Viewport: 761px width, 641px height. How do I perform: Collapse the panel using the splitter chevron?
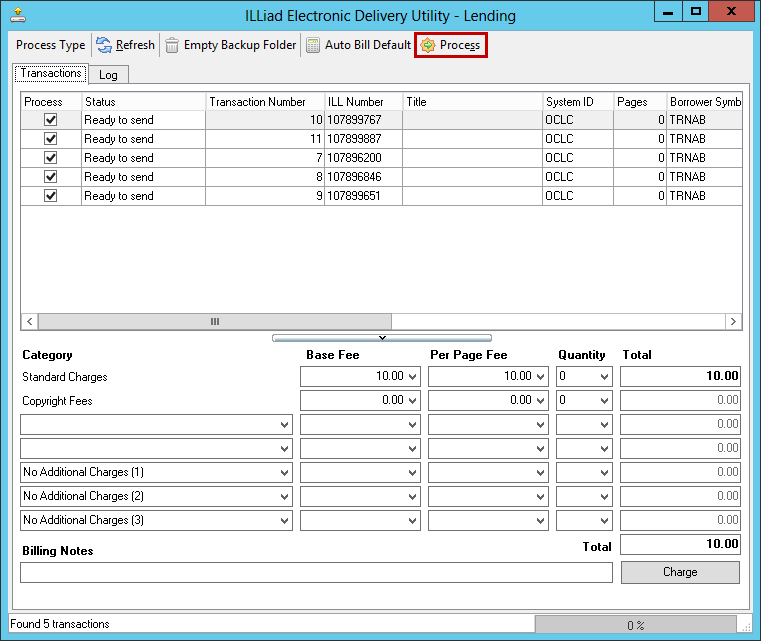click(x=381, y=338)
